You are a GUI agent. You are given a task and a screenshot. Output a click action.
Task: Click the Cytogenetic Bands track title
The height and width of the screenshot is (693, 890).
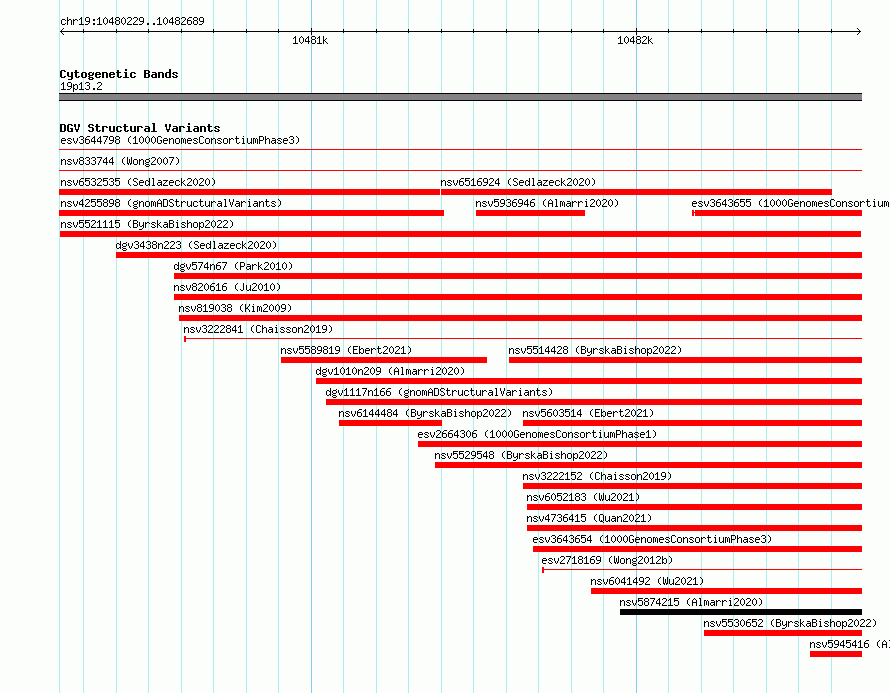pyautogui.click(x=119, y=74)
